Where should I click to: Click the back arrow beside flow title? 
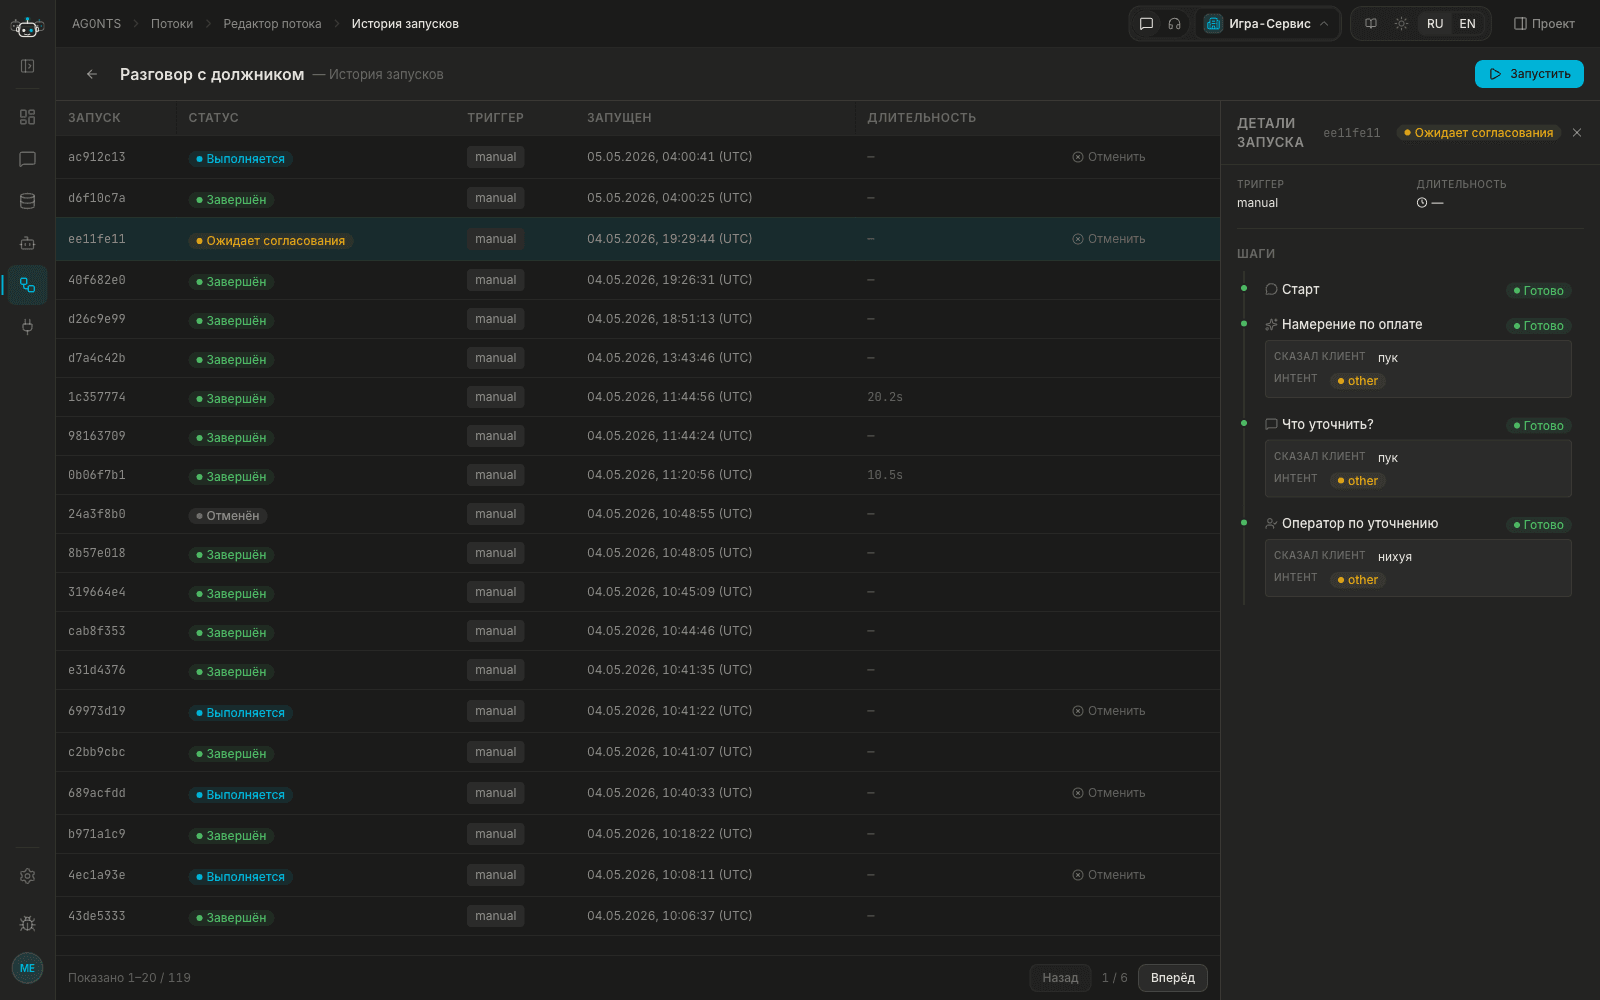(92, 74)
